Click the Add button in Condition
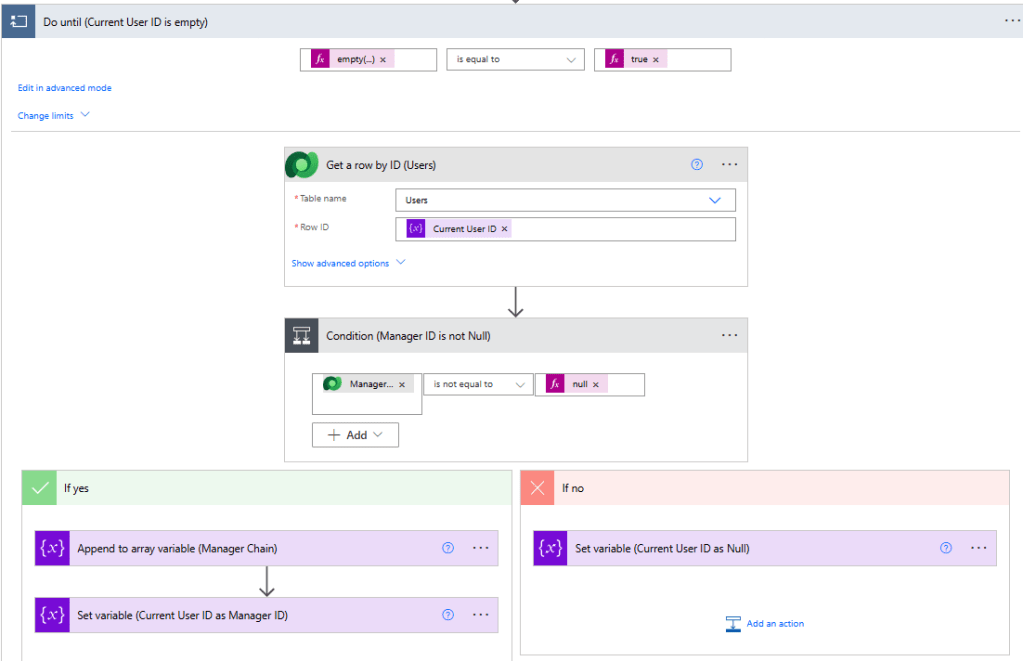1023x661 pixels. pos(356,435)
